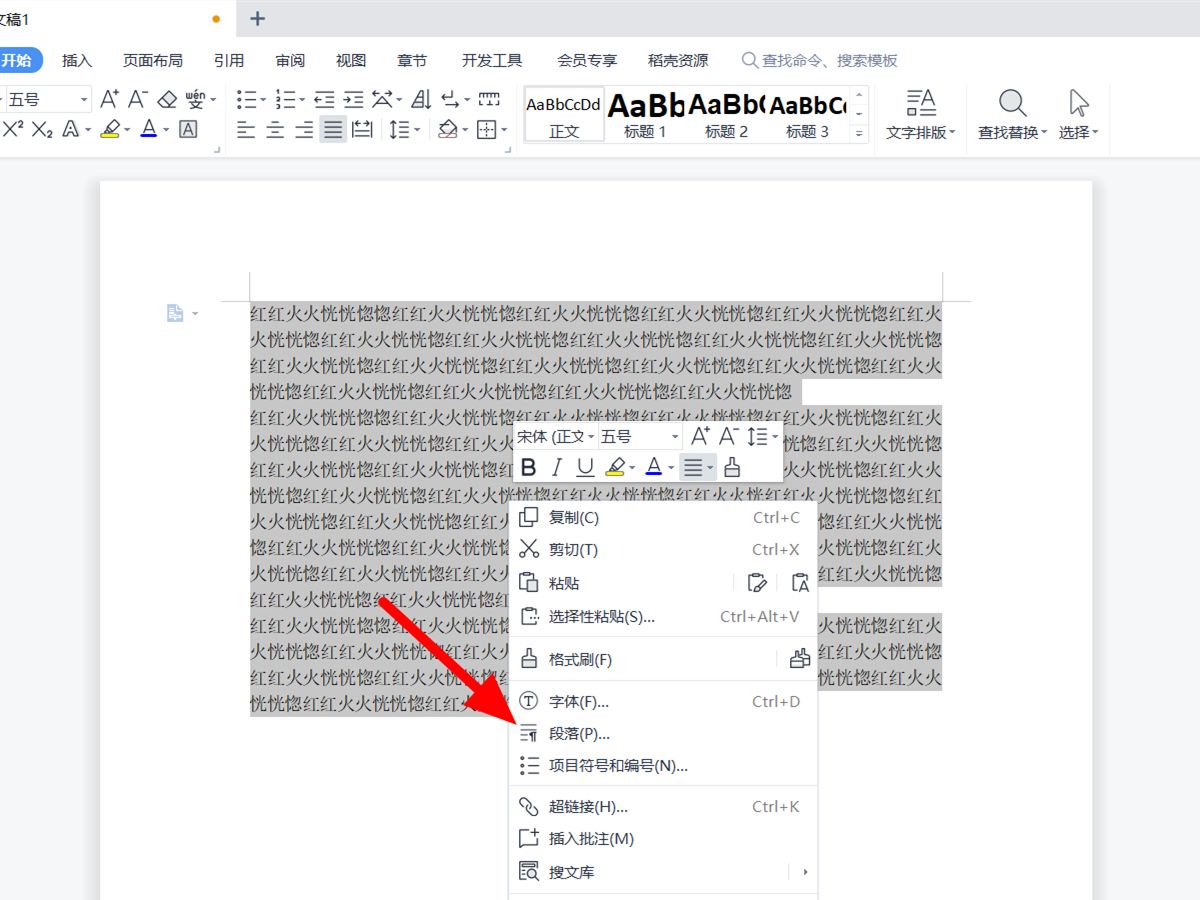Clear formatting with ribbon eraser icon
Viewport: 1200px width, 900px height.
pos(167,99)
